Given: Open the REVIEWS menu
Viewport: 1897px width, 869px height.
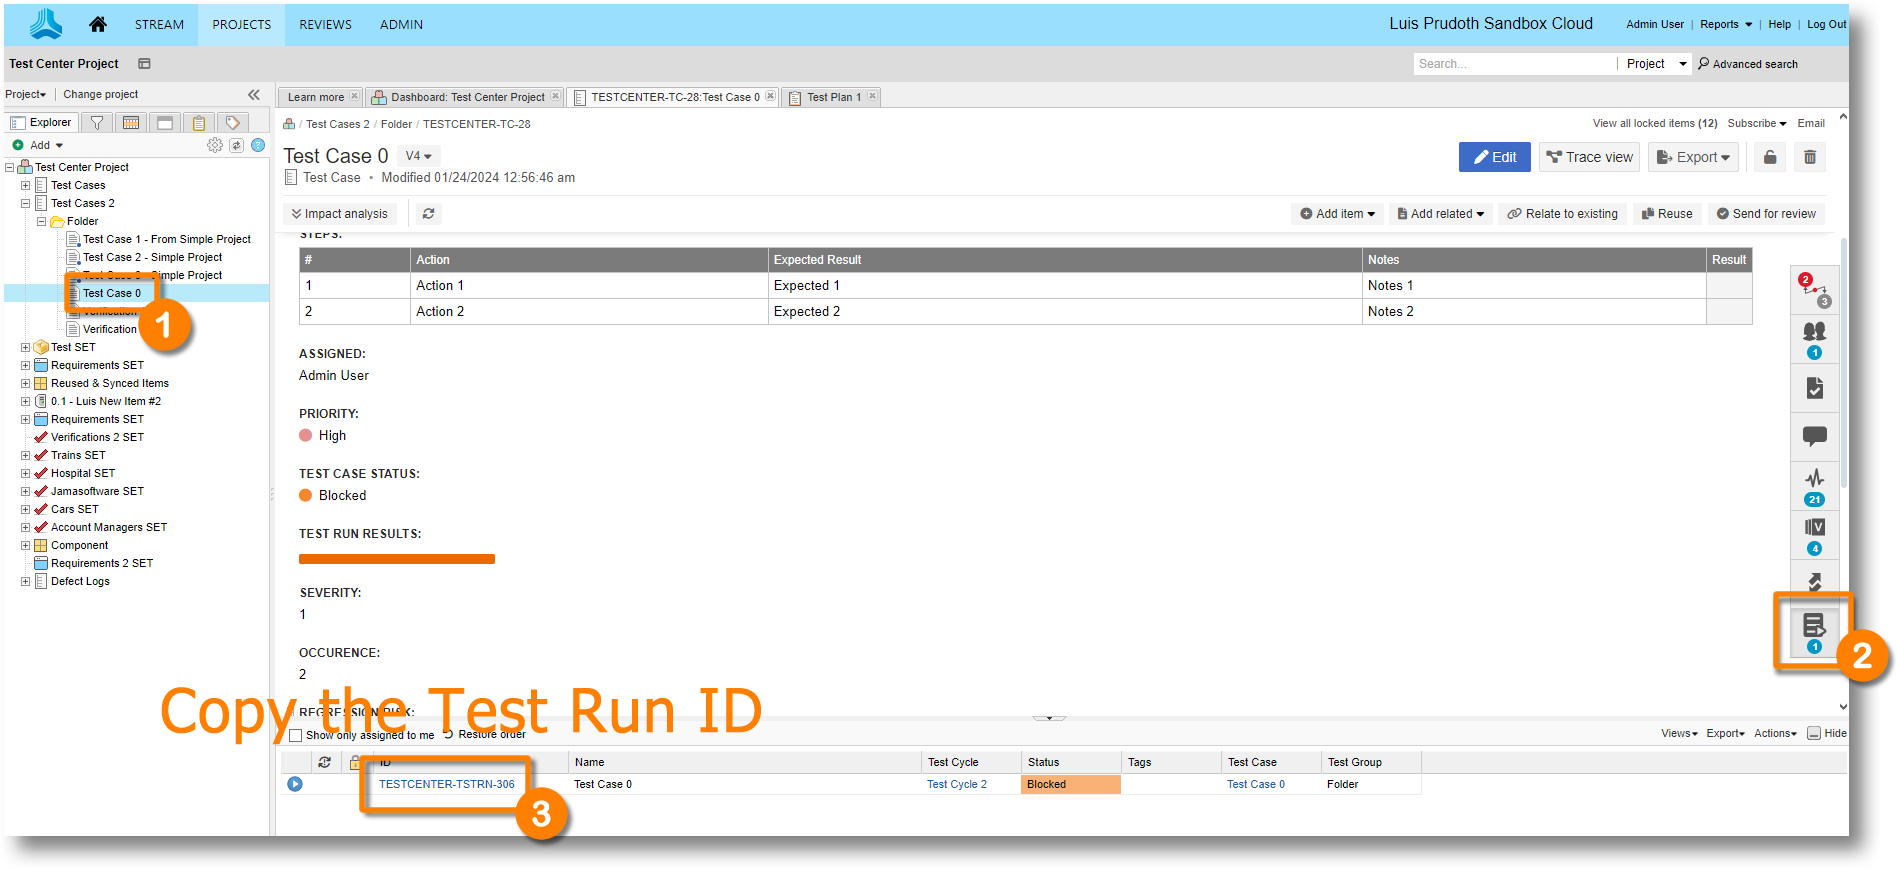Looking at the screenshot, I should pos(325,24).
